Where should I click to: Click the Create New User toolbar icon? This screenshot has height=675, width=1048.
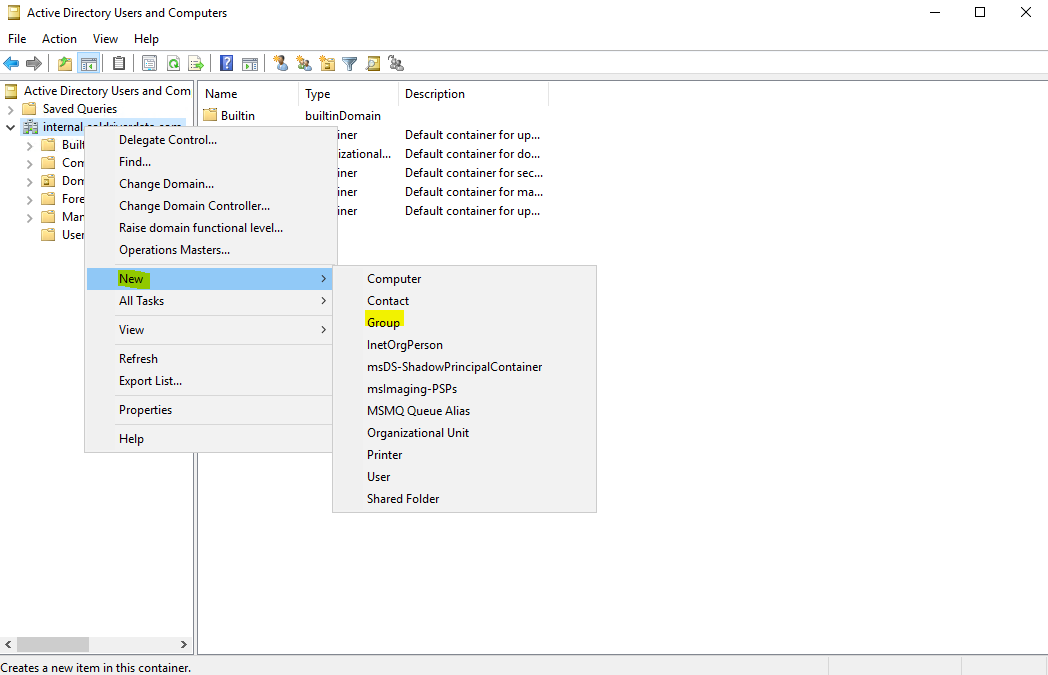point(281,64)
